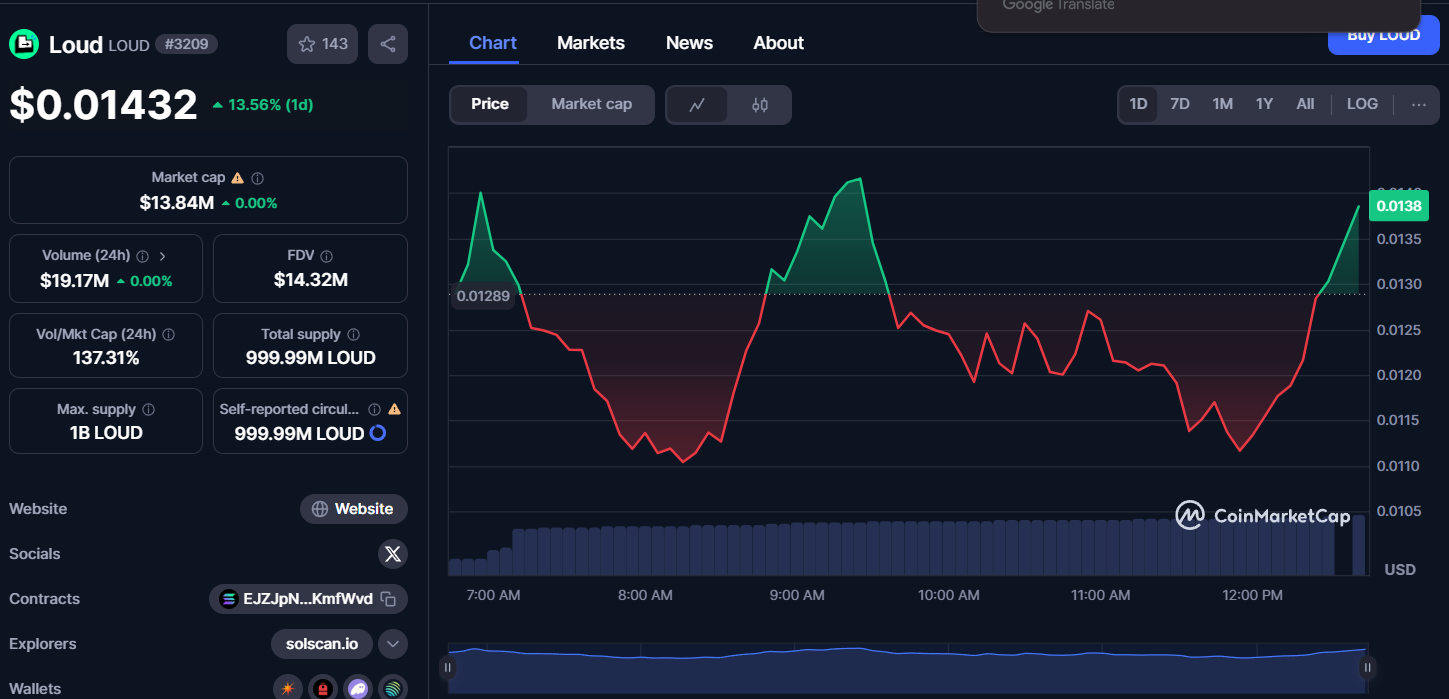Open the orange starburst wallet icon
This screenshot has height=699, width=1449.
(288, 688)
